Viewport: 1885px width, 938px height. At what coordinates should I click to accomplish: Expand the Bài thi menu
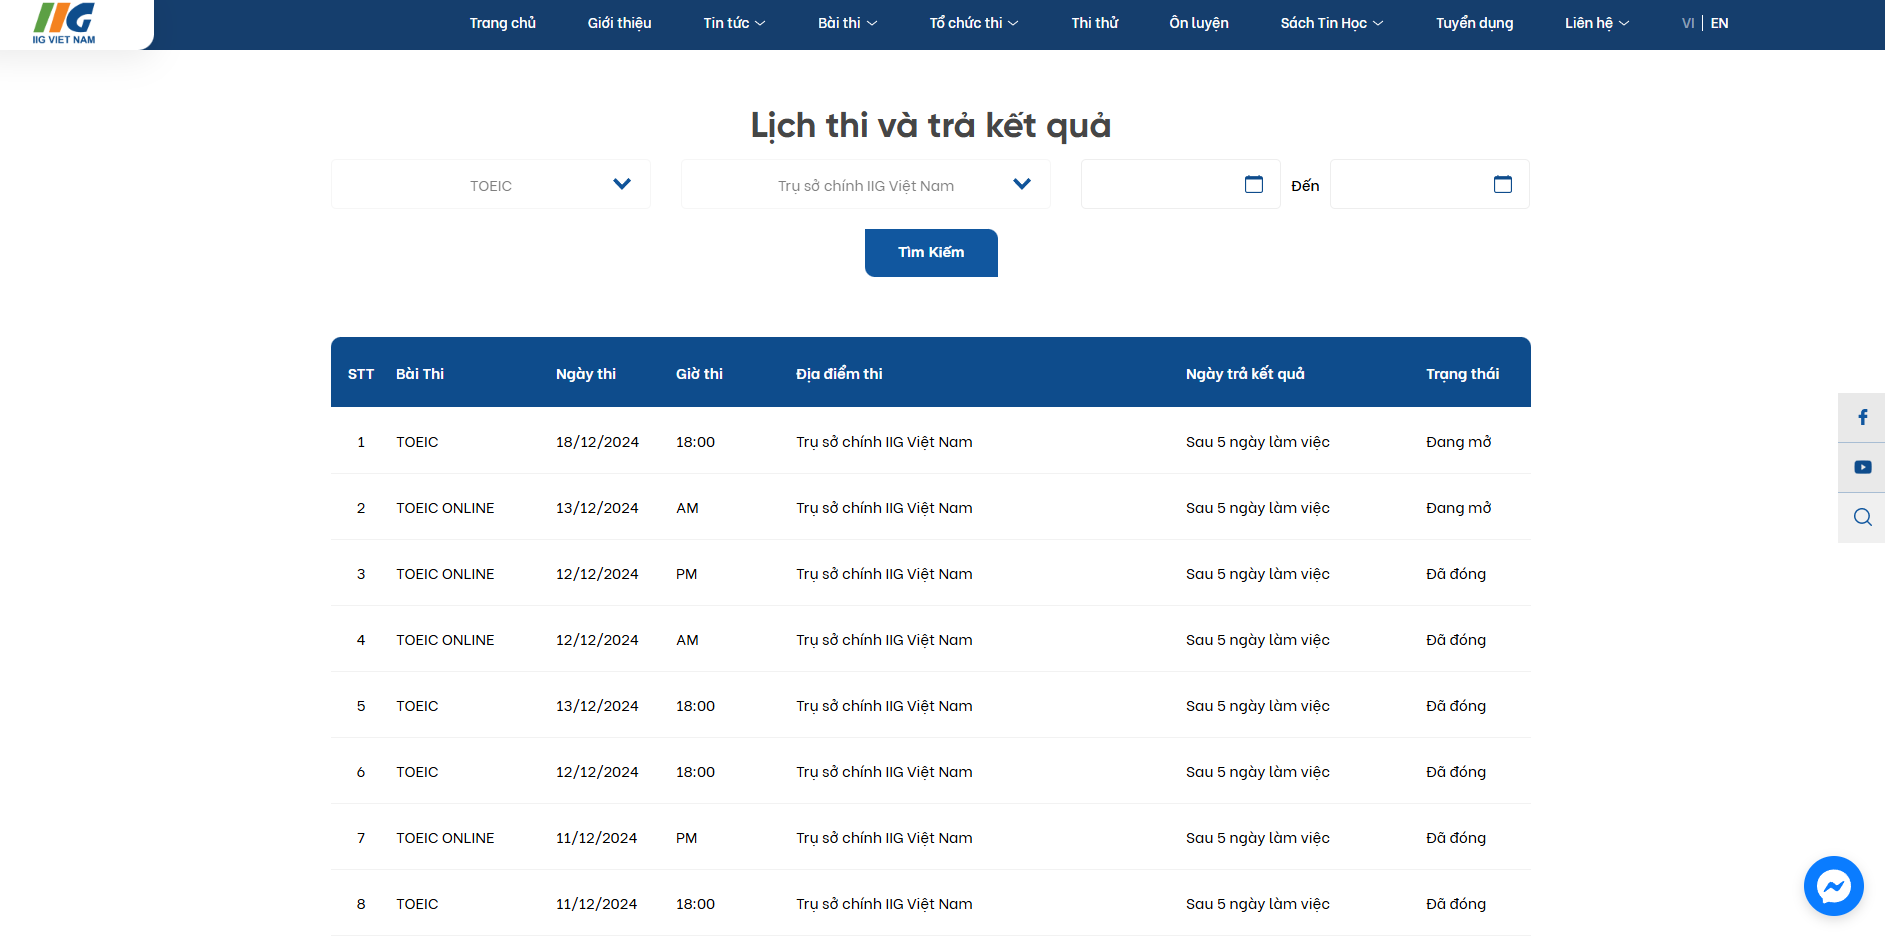coord(846,23)
